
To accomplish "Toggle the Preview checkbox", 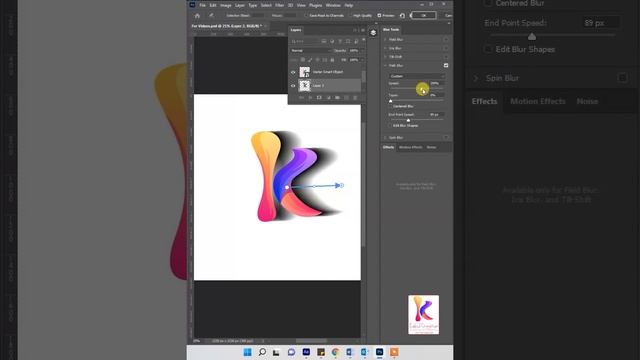I will pos(379,16).
